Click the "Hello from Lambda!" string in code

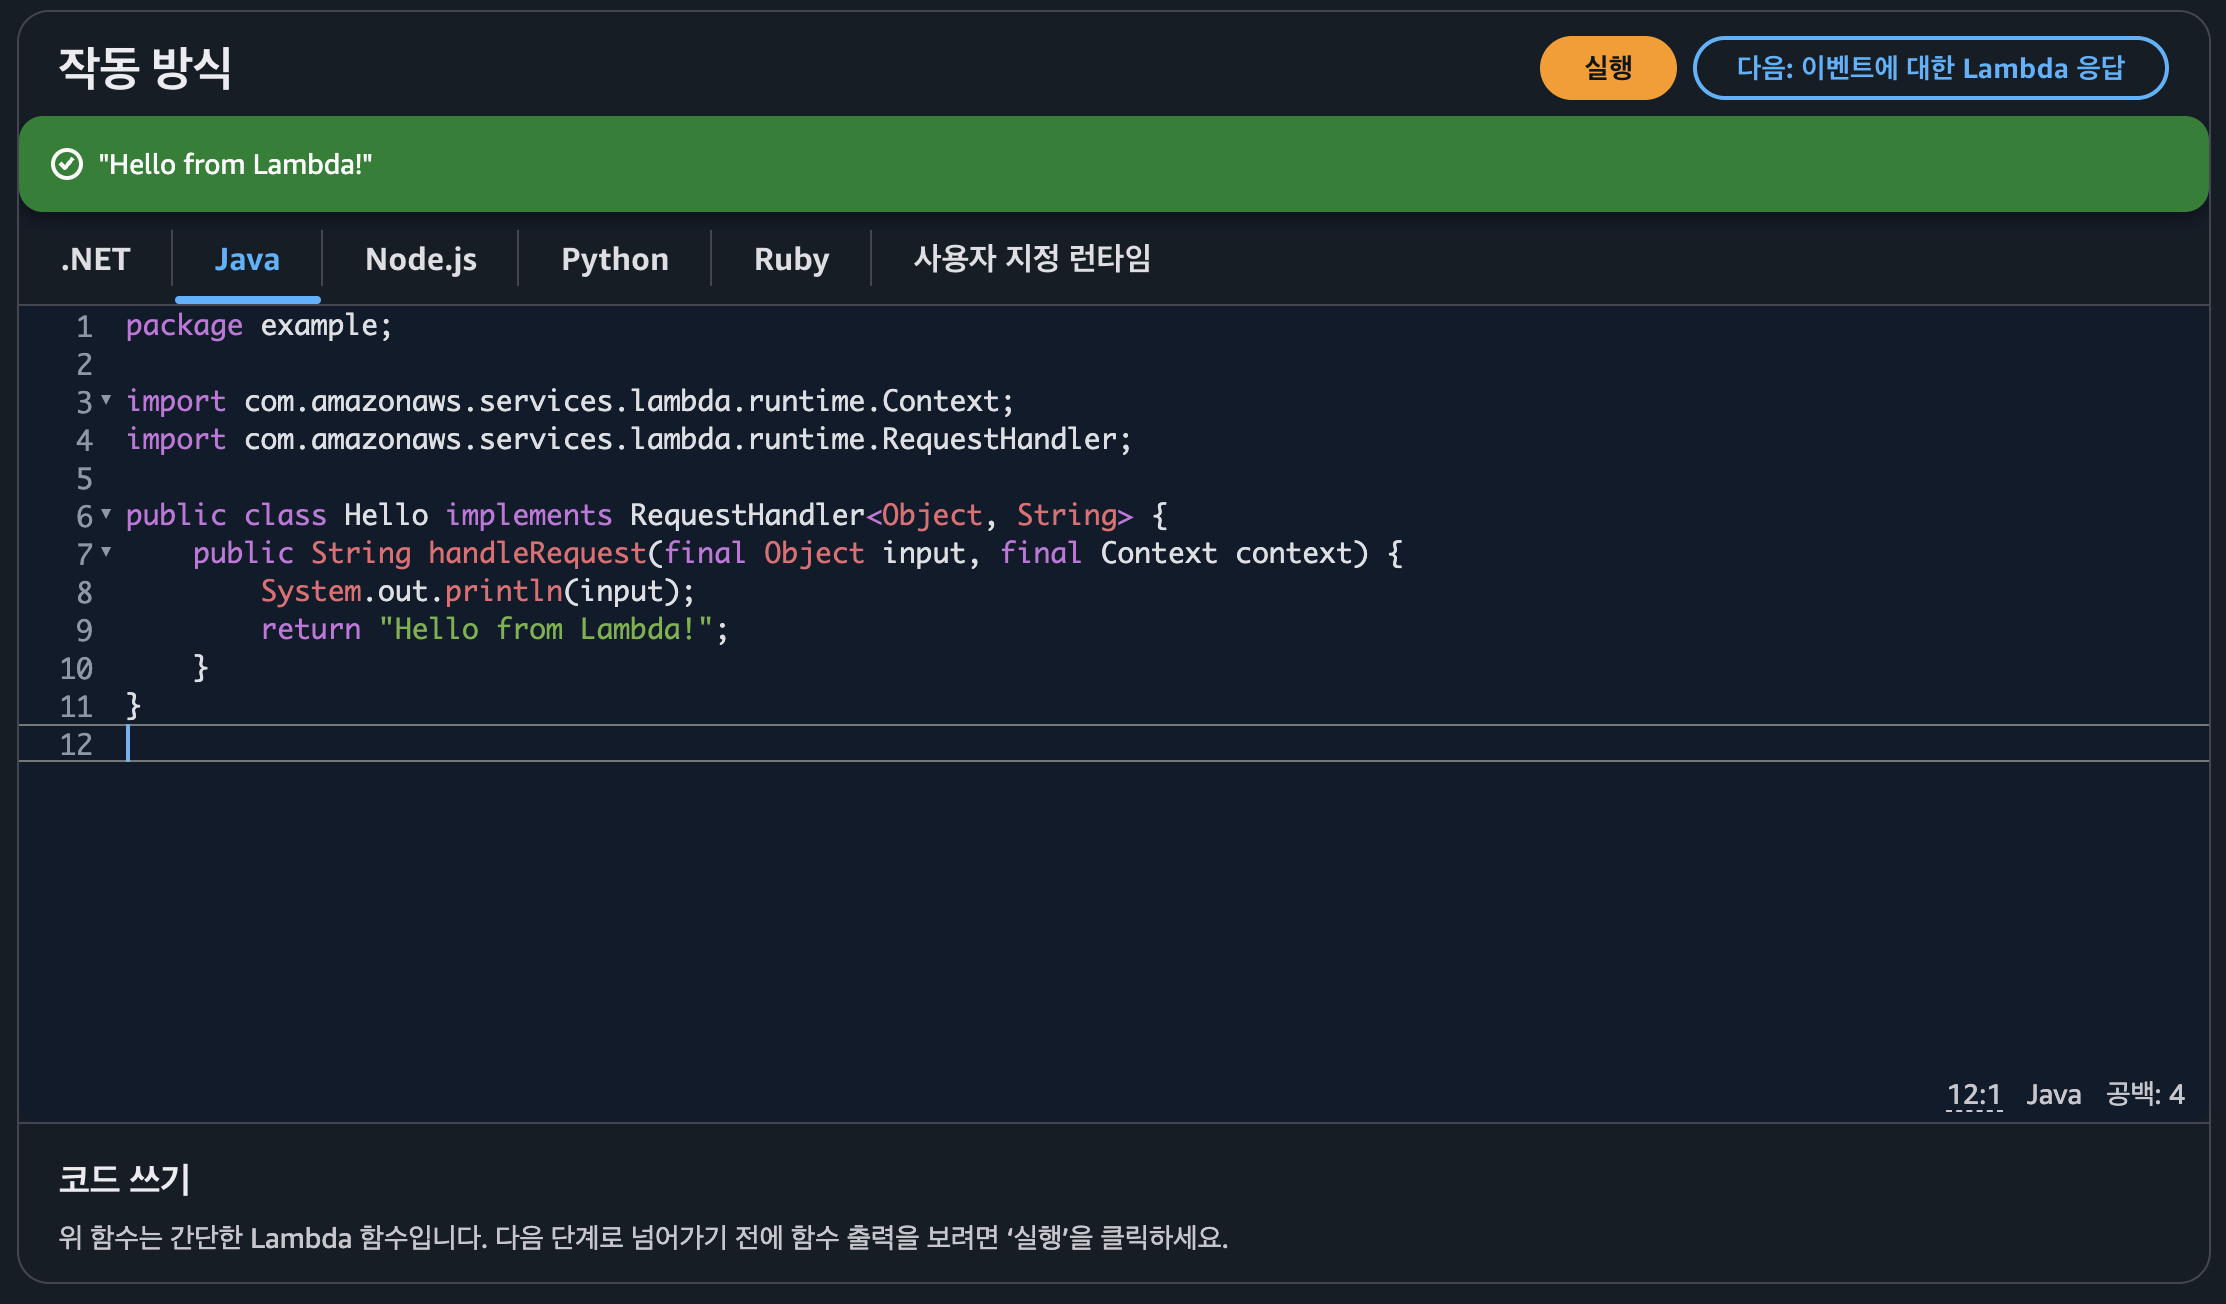coord(545,629)
